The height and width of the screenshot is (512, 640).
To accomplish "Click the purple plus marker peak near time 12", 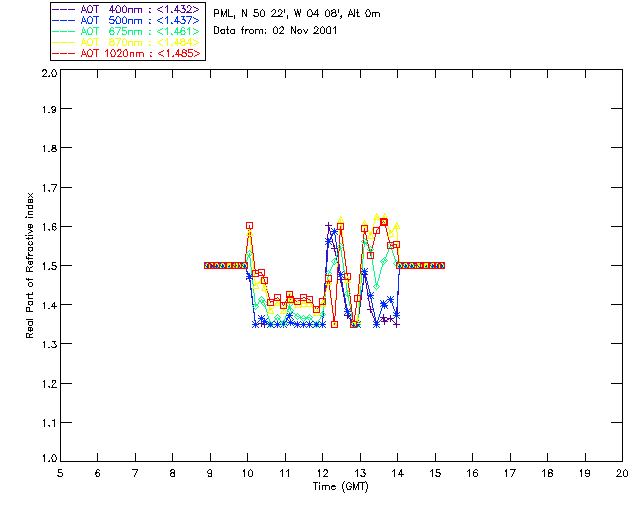I will coord(328,225).
